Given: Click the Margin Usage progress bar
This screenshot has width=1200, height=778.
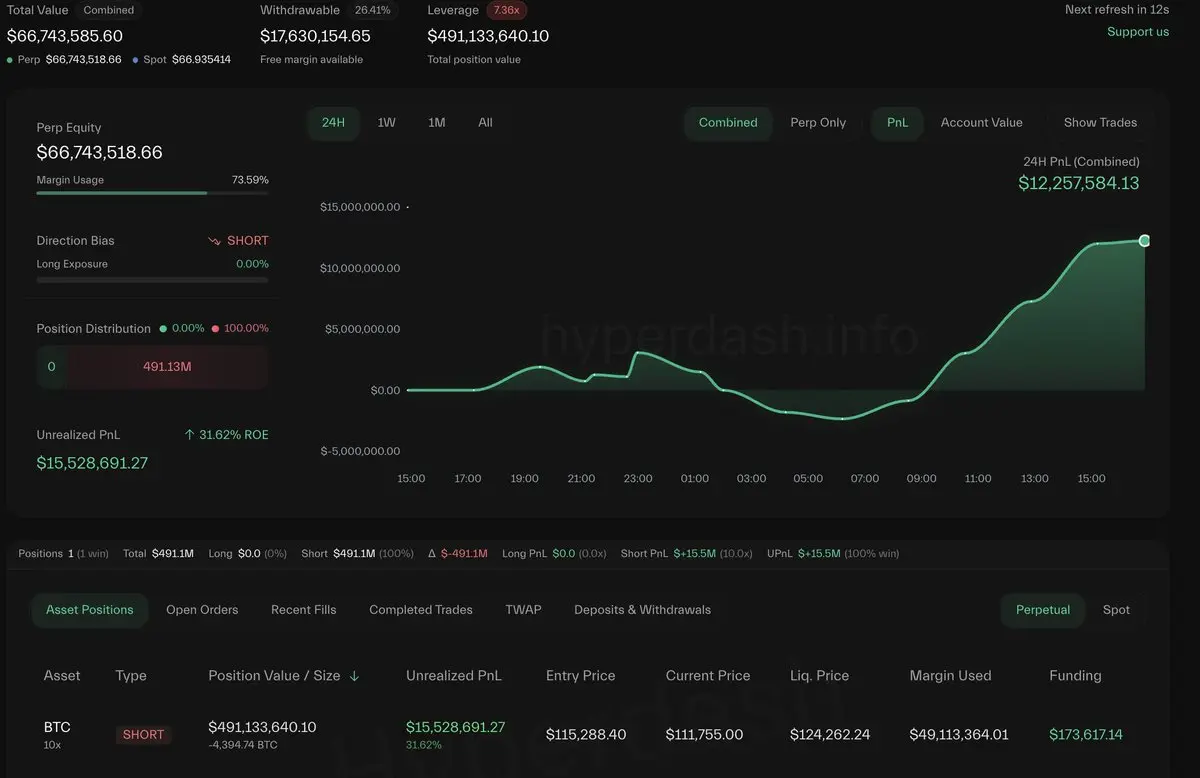Looking at the screenshot, I should point(152,193).
